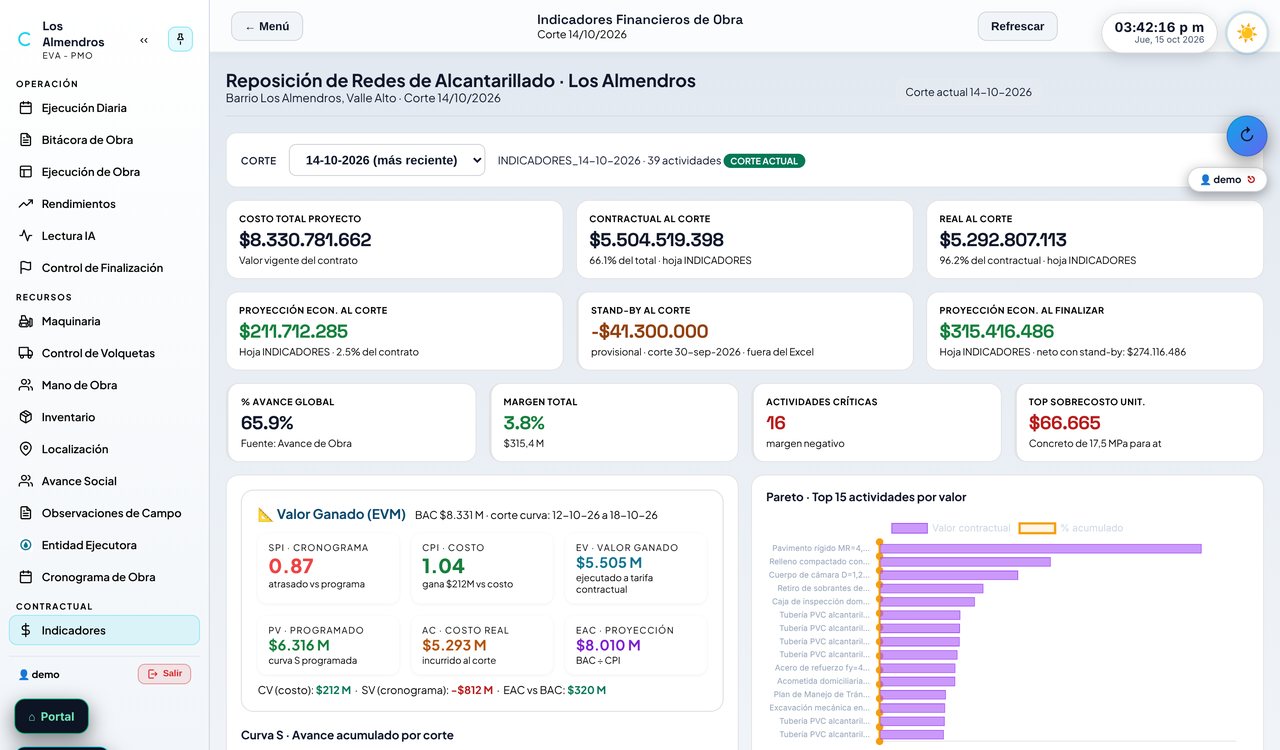Click the Stand-by value -$41.300.000

pyautogui.click(x=649, y=331)
